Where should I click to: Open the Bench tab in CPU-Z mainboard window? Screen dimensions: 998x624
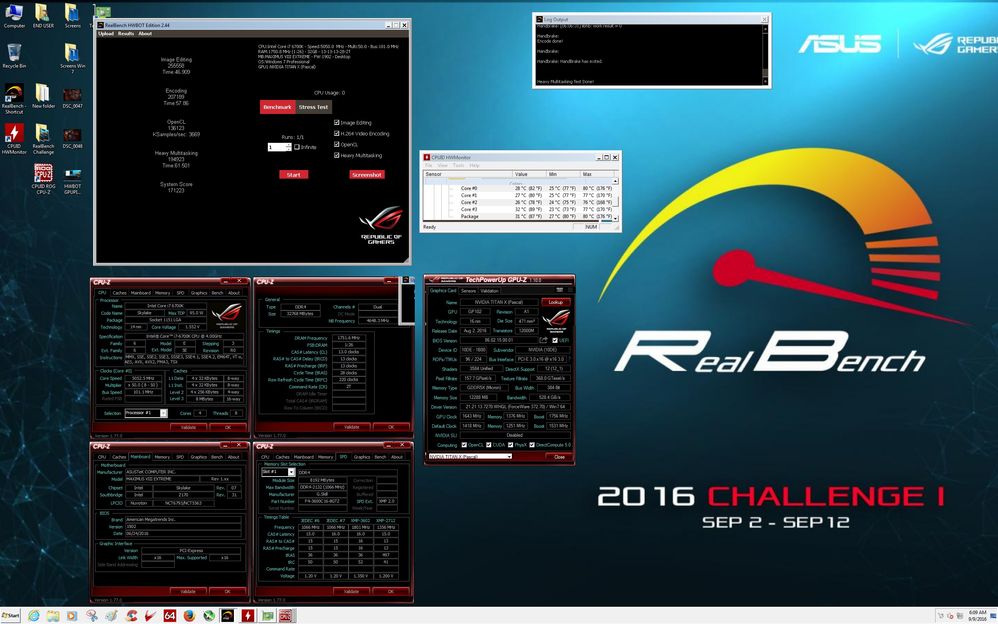[216, 457]
